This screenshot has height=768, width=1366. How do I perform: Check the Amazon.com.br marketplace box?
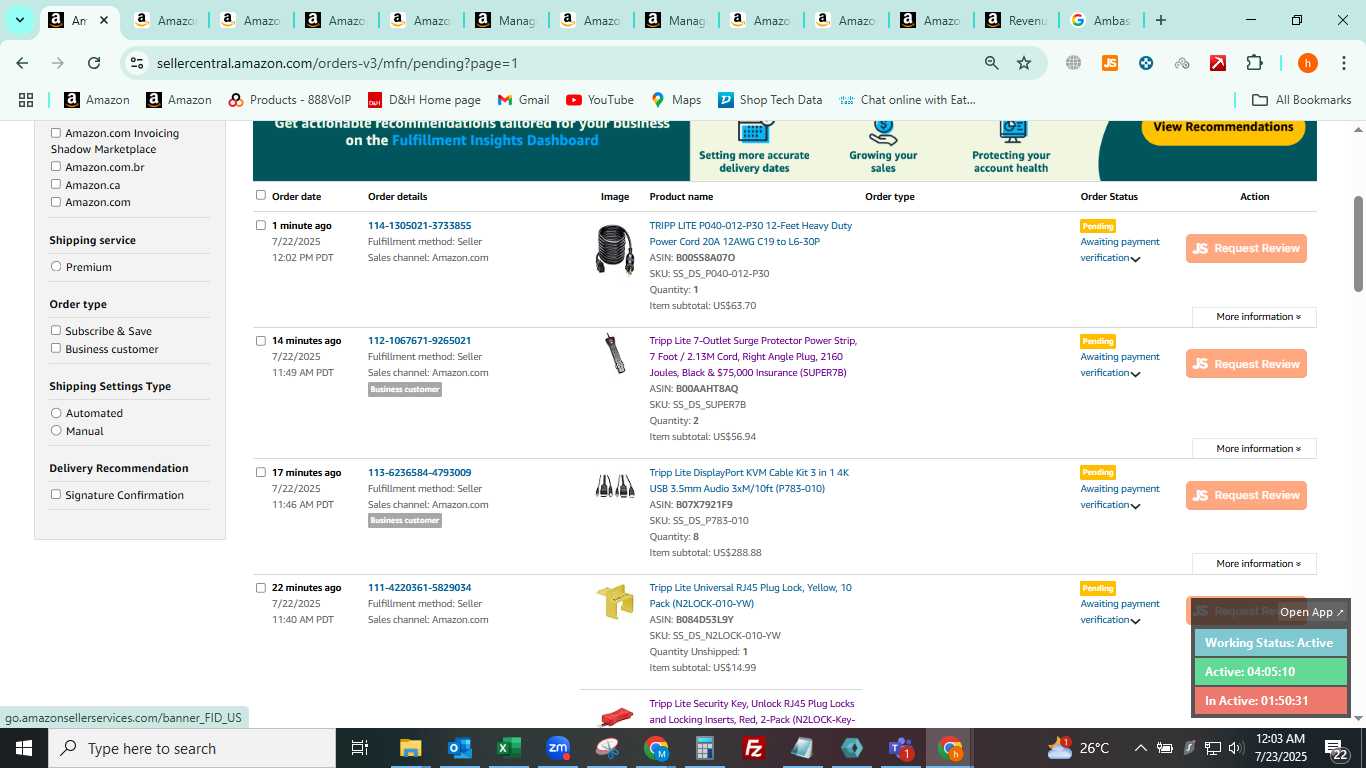pyautogui.click(x=56, y=167)
